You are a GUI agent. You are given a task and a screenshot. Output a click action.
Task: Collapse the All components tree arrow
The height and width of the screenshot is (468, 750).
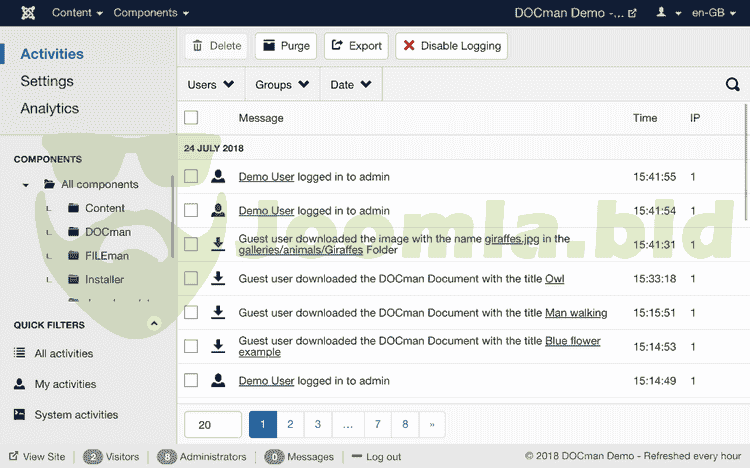pos(26,185)
